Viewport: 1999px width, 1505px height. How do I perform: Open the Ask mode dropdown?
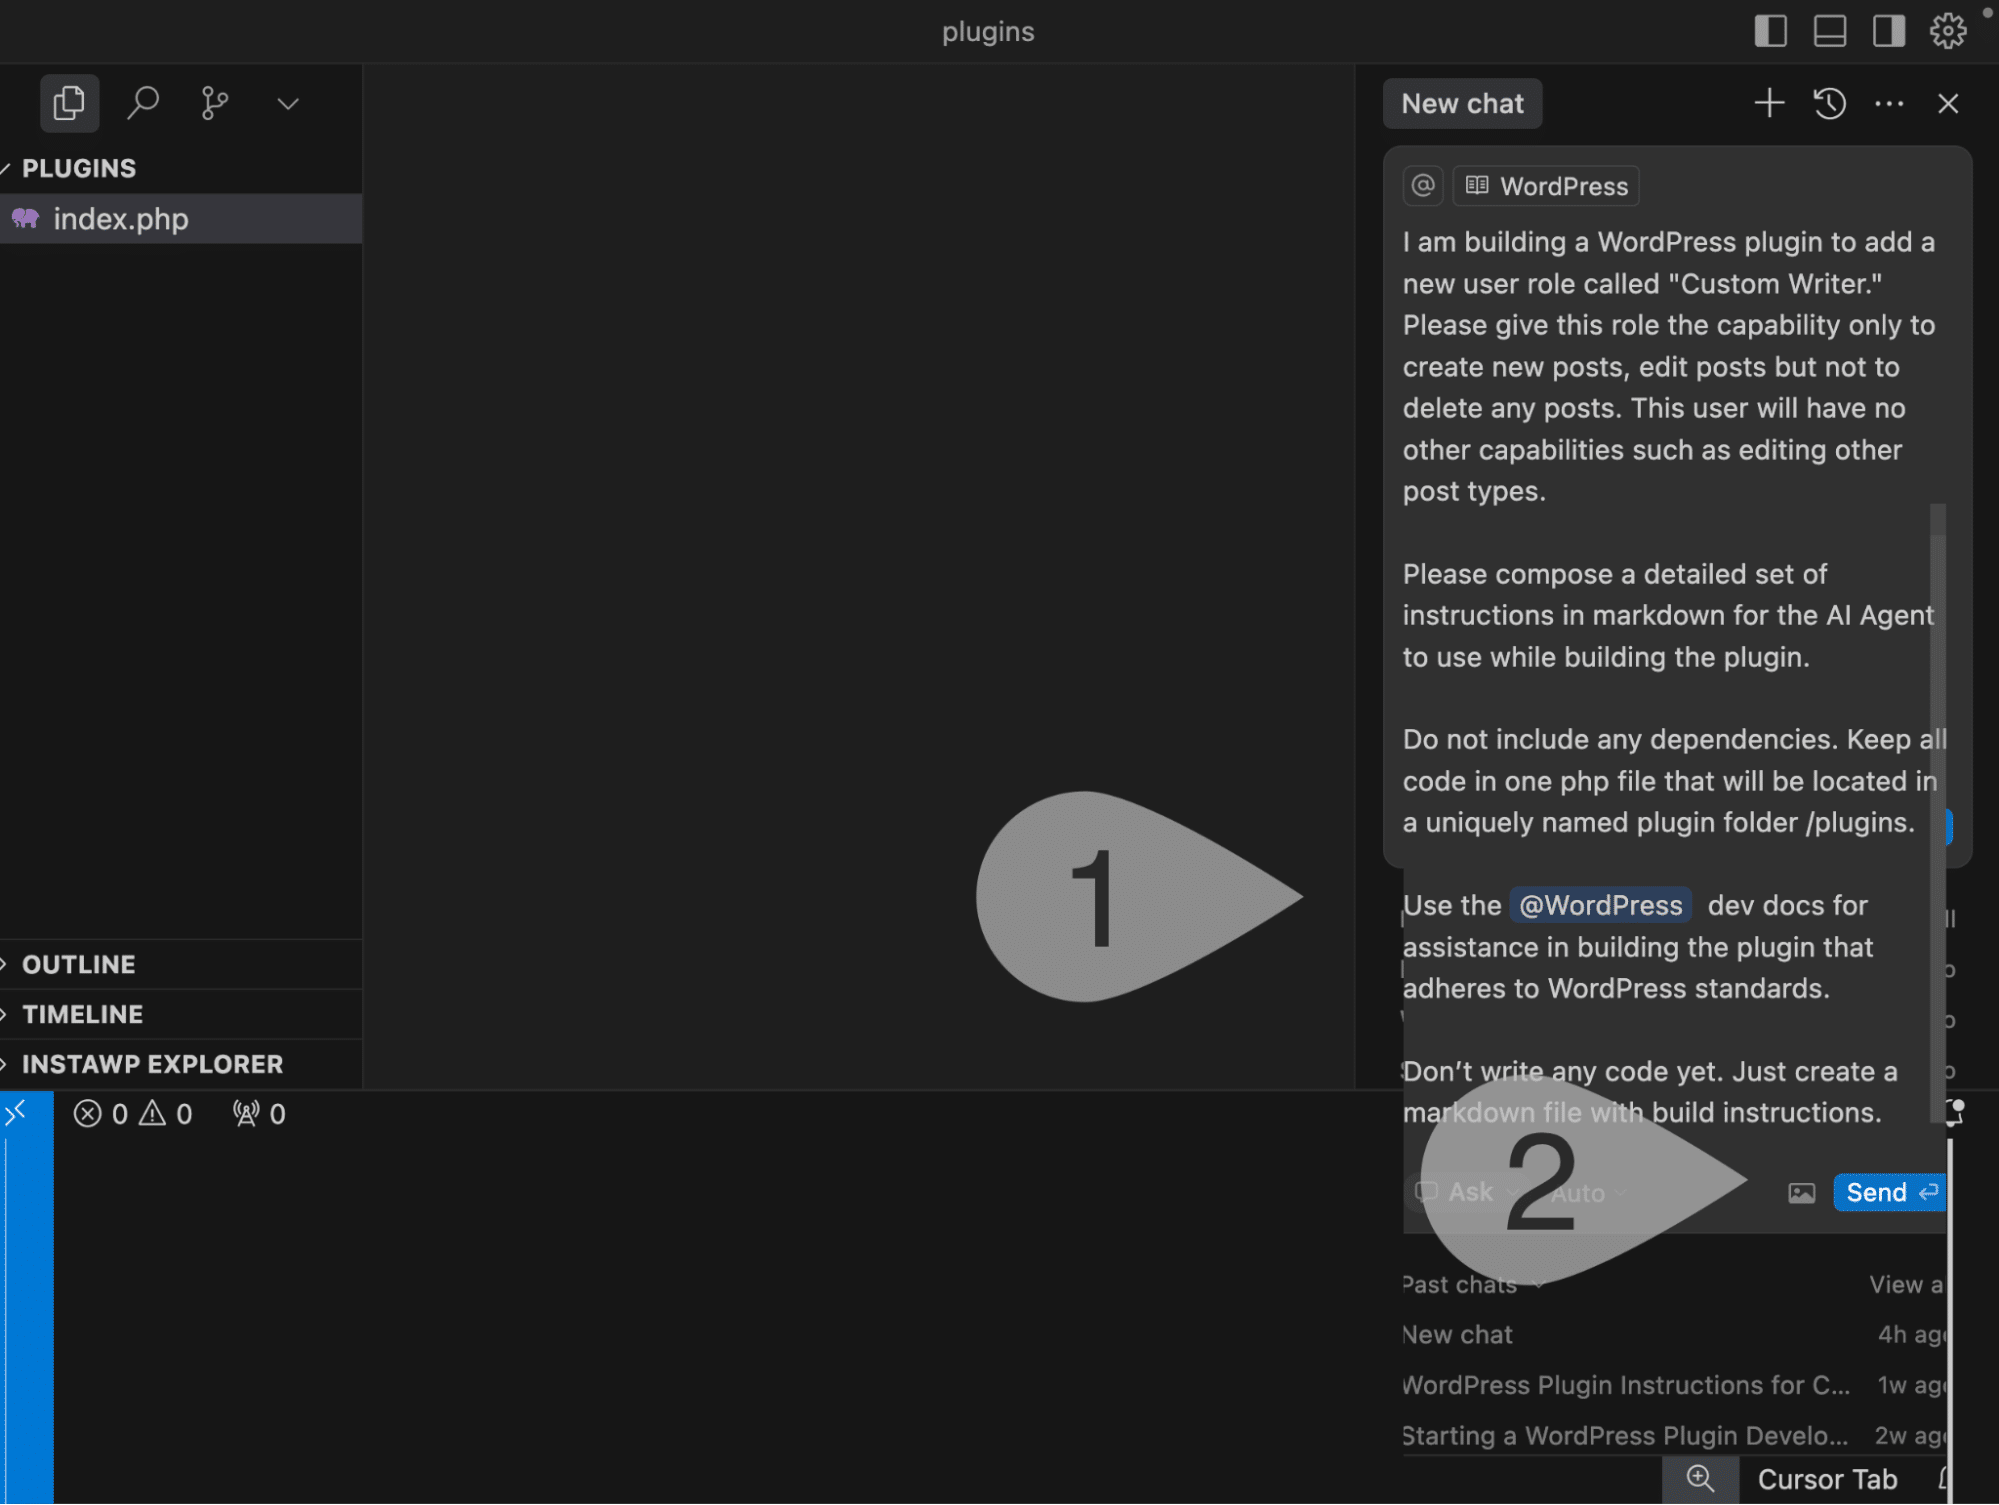tap(1466, 1192)
